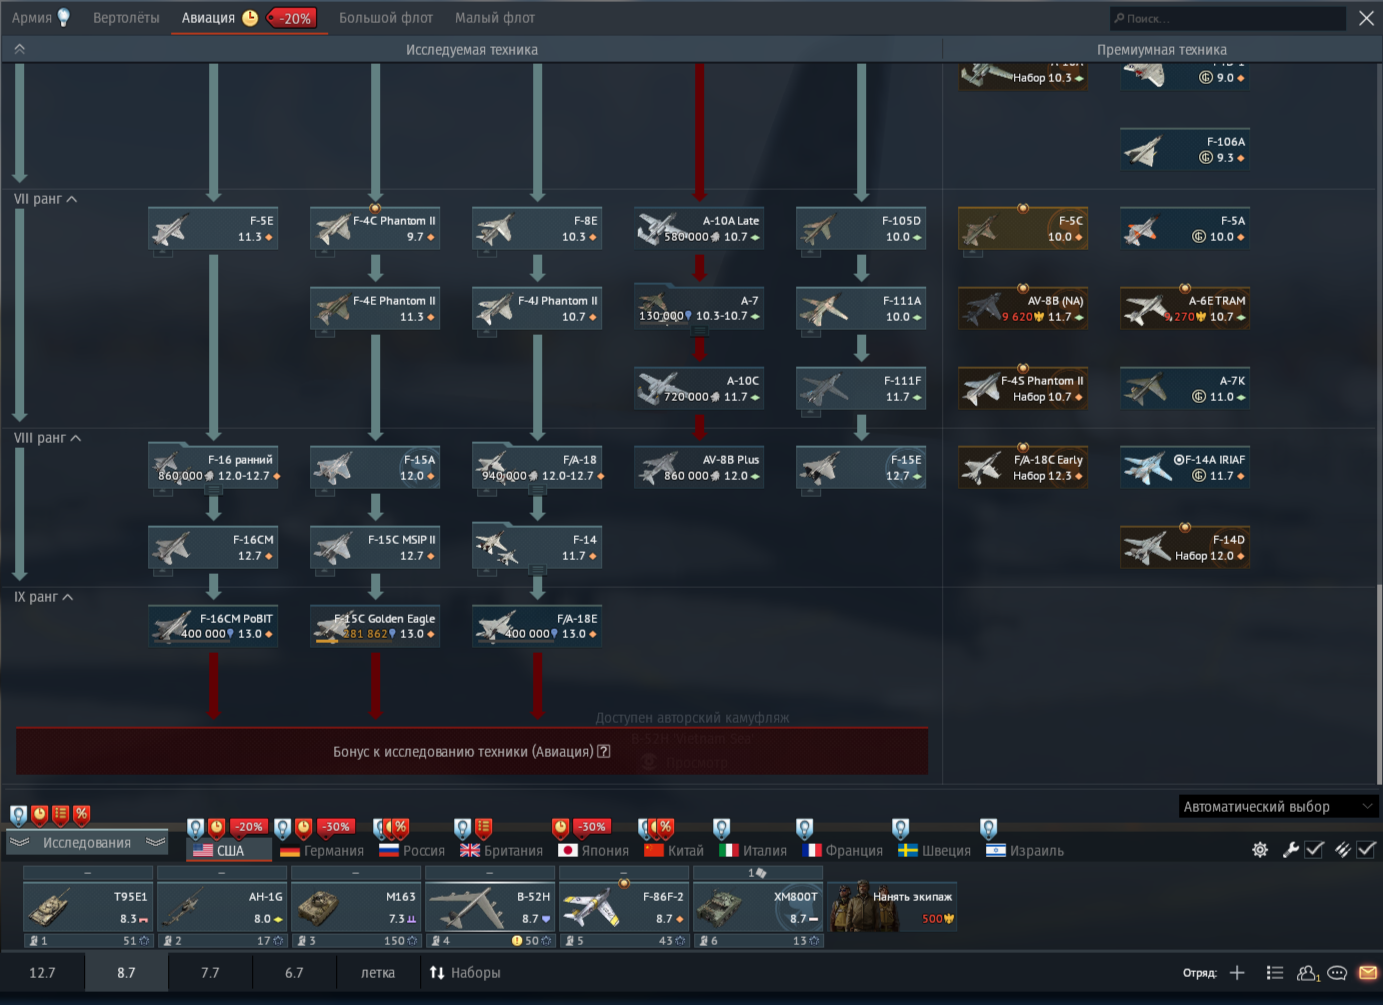Open the contacts icon in the bottom bar
Image resolution: width=1383 pixels, height=1005 pixels.
tap(1308, 972)
